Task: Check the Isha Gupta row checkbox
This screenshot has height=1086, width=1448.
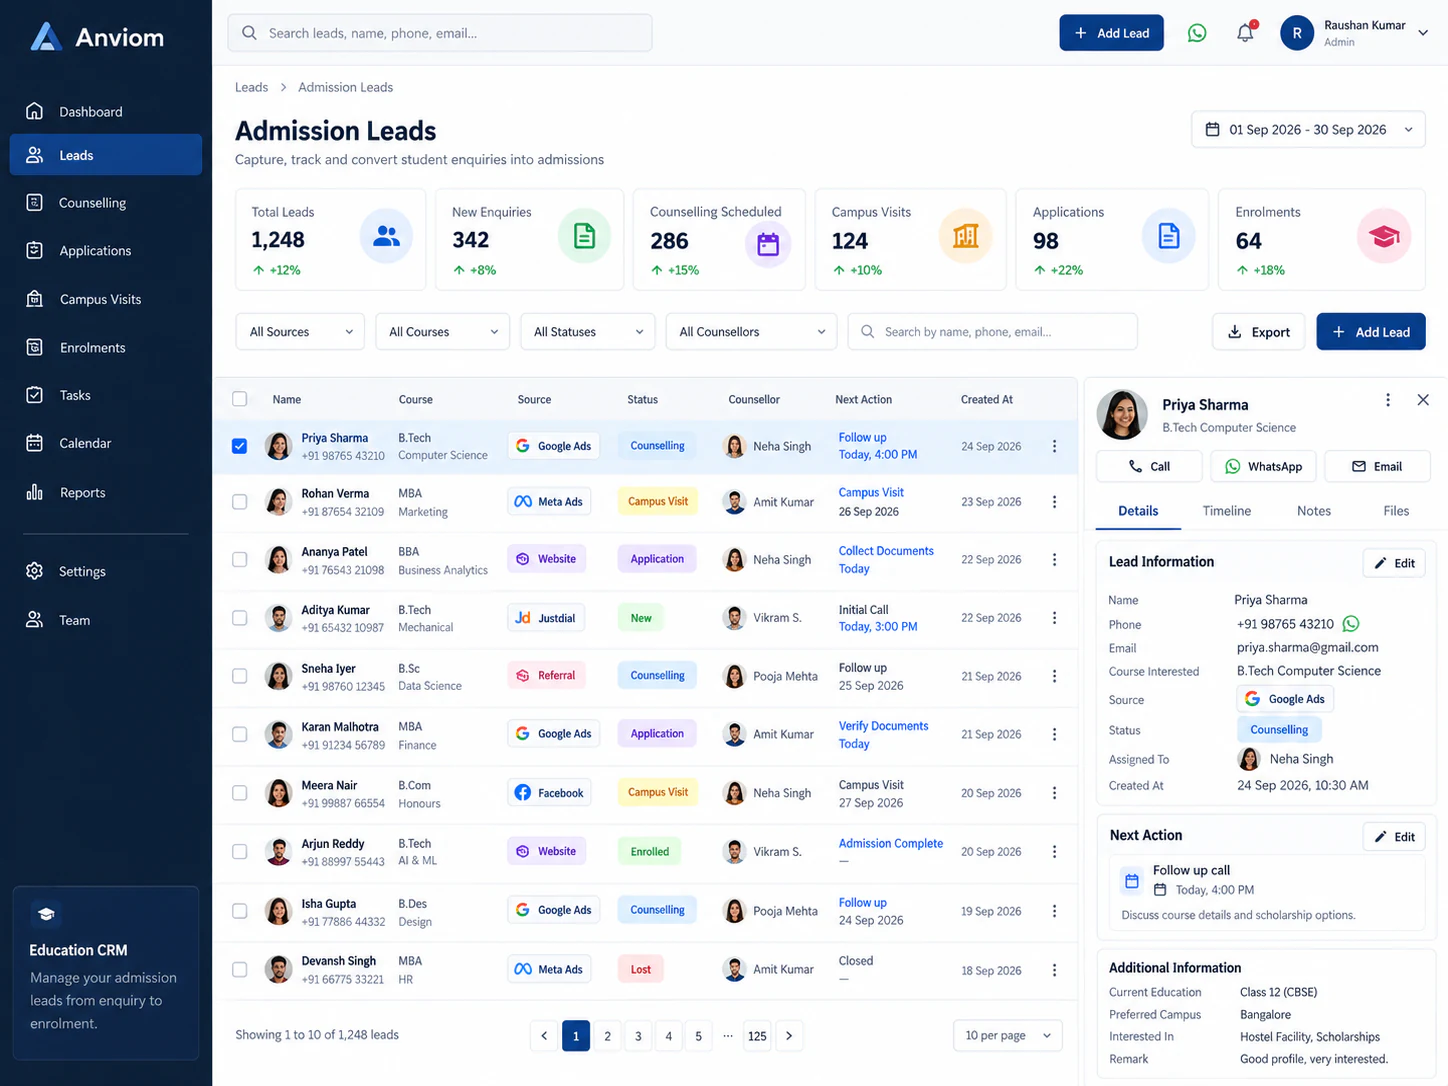Action: point(240,911)
